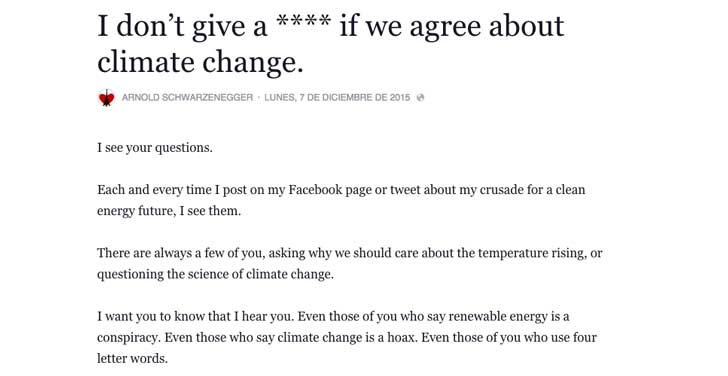Click the word "hoax" in the last paragraph
The width and height of the screenshot is (728, 376).
tap(403, 337)
